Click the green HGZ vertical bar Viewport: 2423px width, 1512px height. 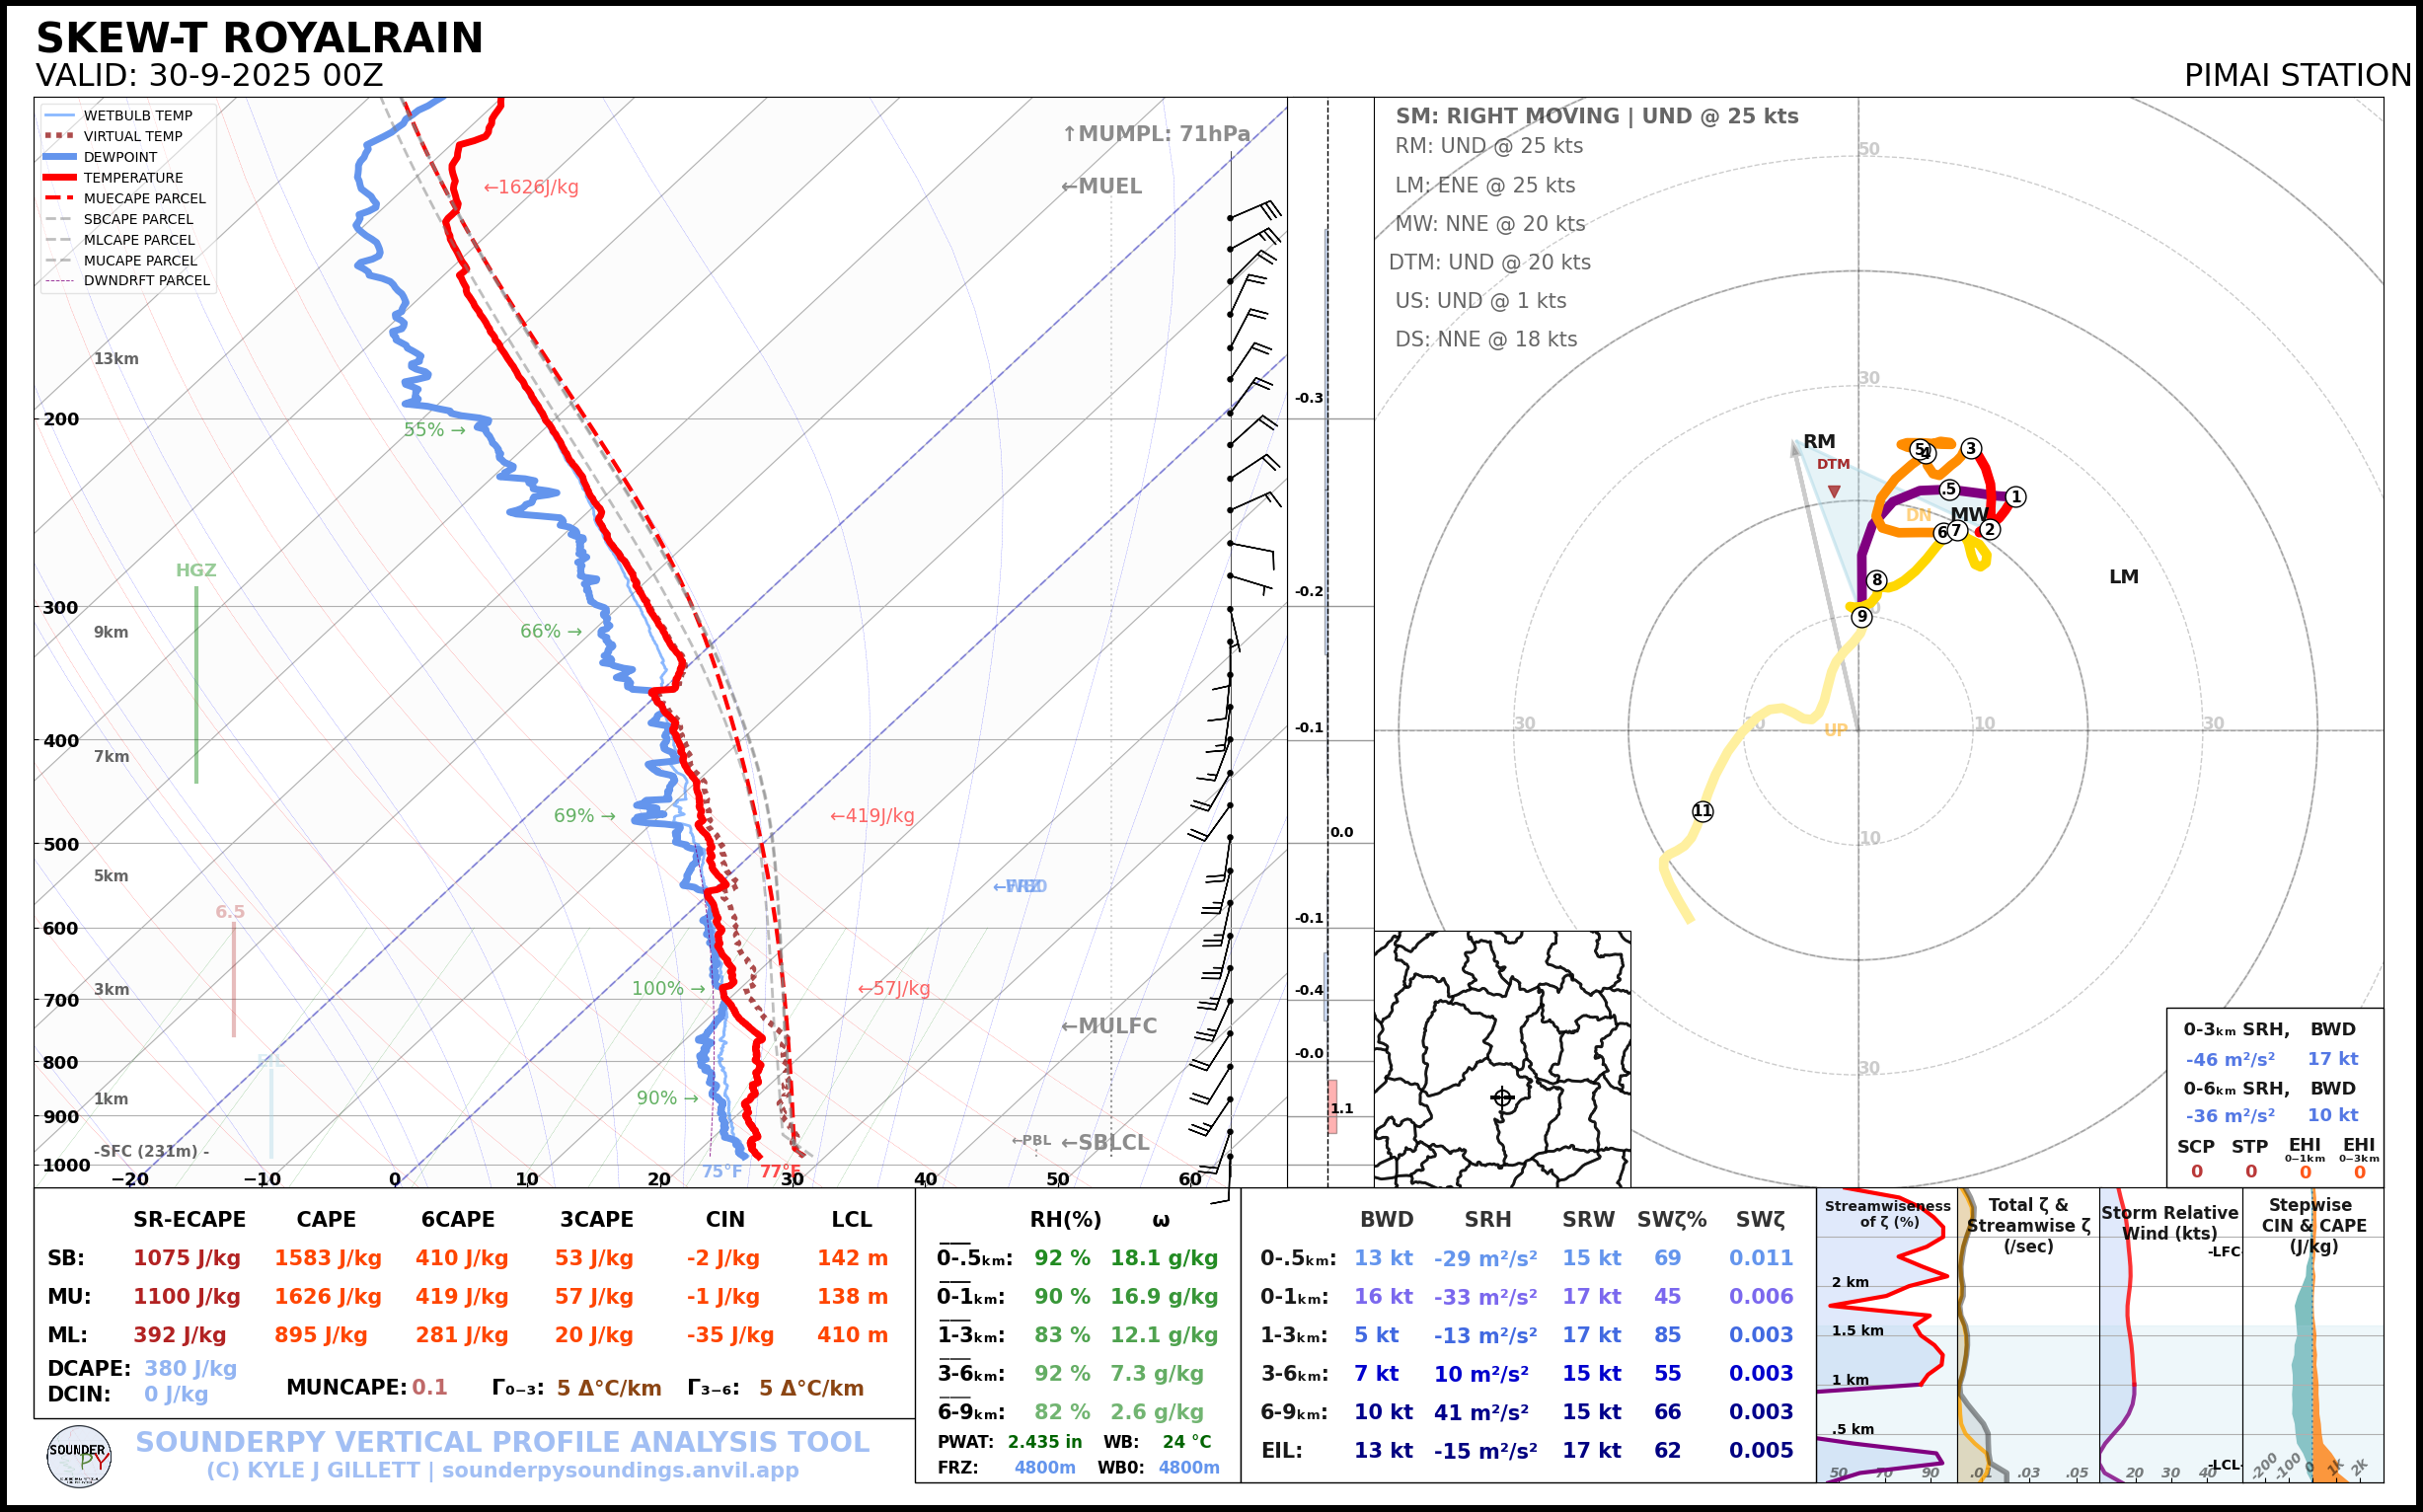coord(196,684)
